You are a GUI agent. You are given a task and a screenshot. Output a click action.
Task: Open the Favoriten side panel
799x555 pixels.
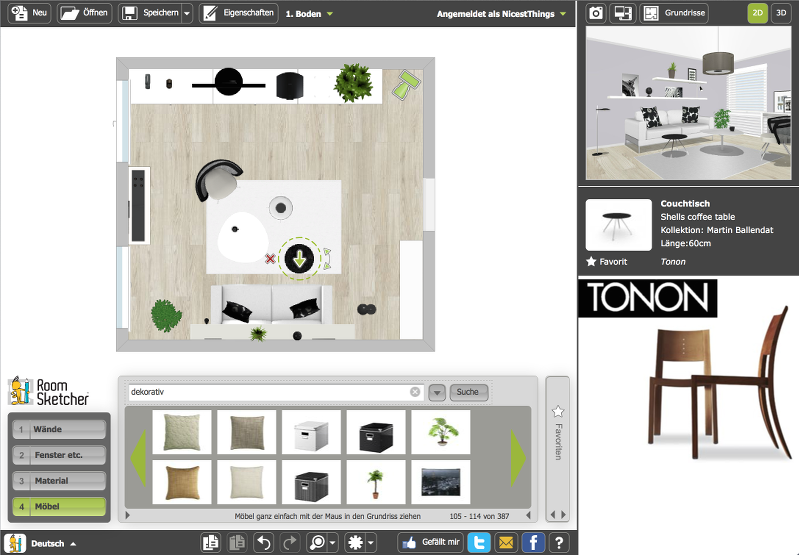pyautogui.click(x=558, y=442)
